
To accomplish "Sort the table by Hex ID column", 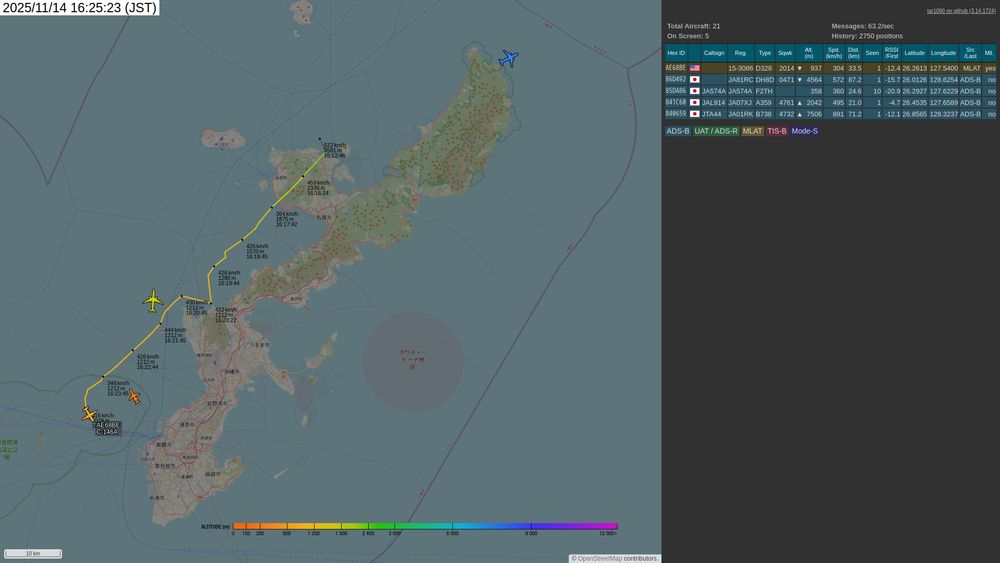I will [x=676, y=53].
